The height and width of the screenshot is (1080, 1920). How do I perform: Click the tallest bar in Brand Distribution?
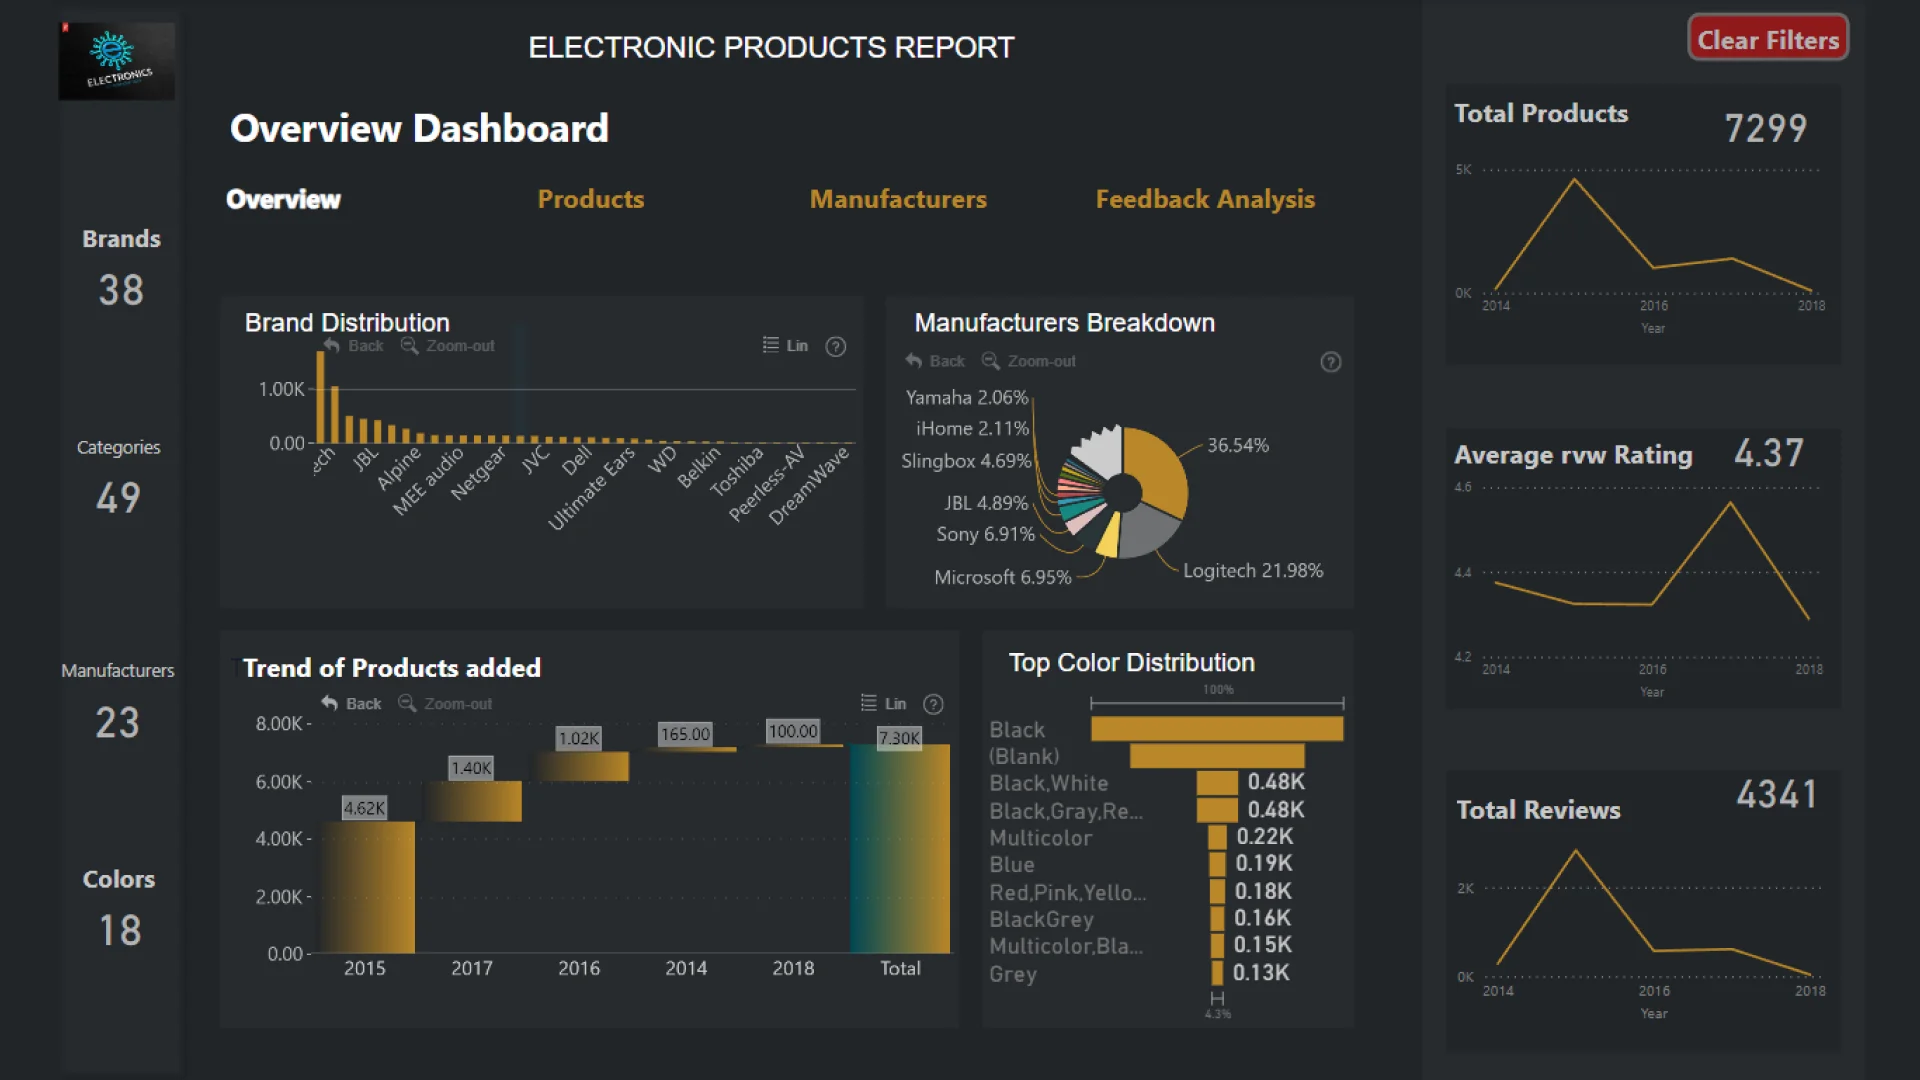(x=321, y=397)
